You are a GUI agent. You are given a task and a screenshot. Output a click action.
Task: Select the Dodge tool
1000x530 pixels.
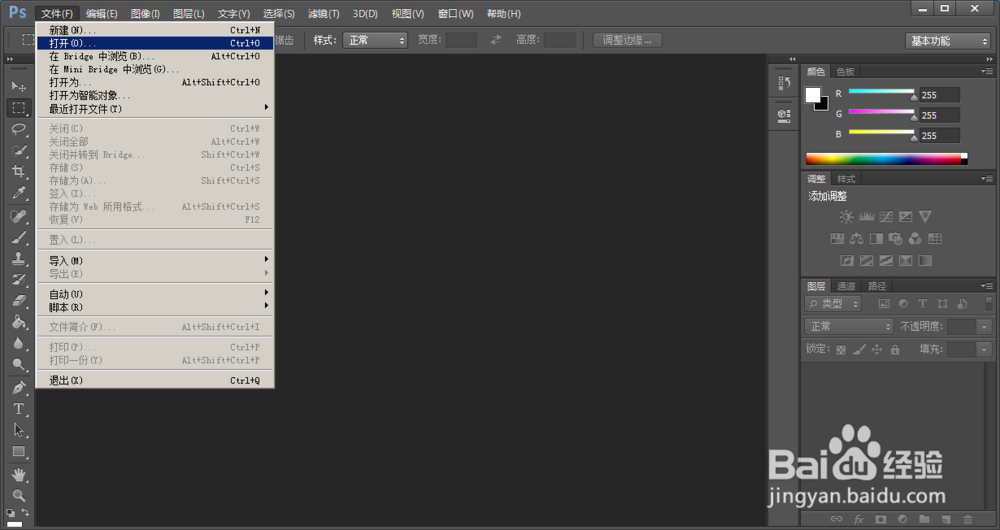tap(18, 364)
